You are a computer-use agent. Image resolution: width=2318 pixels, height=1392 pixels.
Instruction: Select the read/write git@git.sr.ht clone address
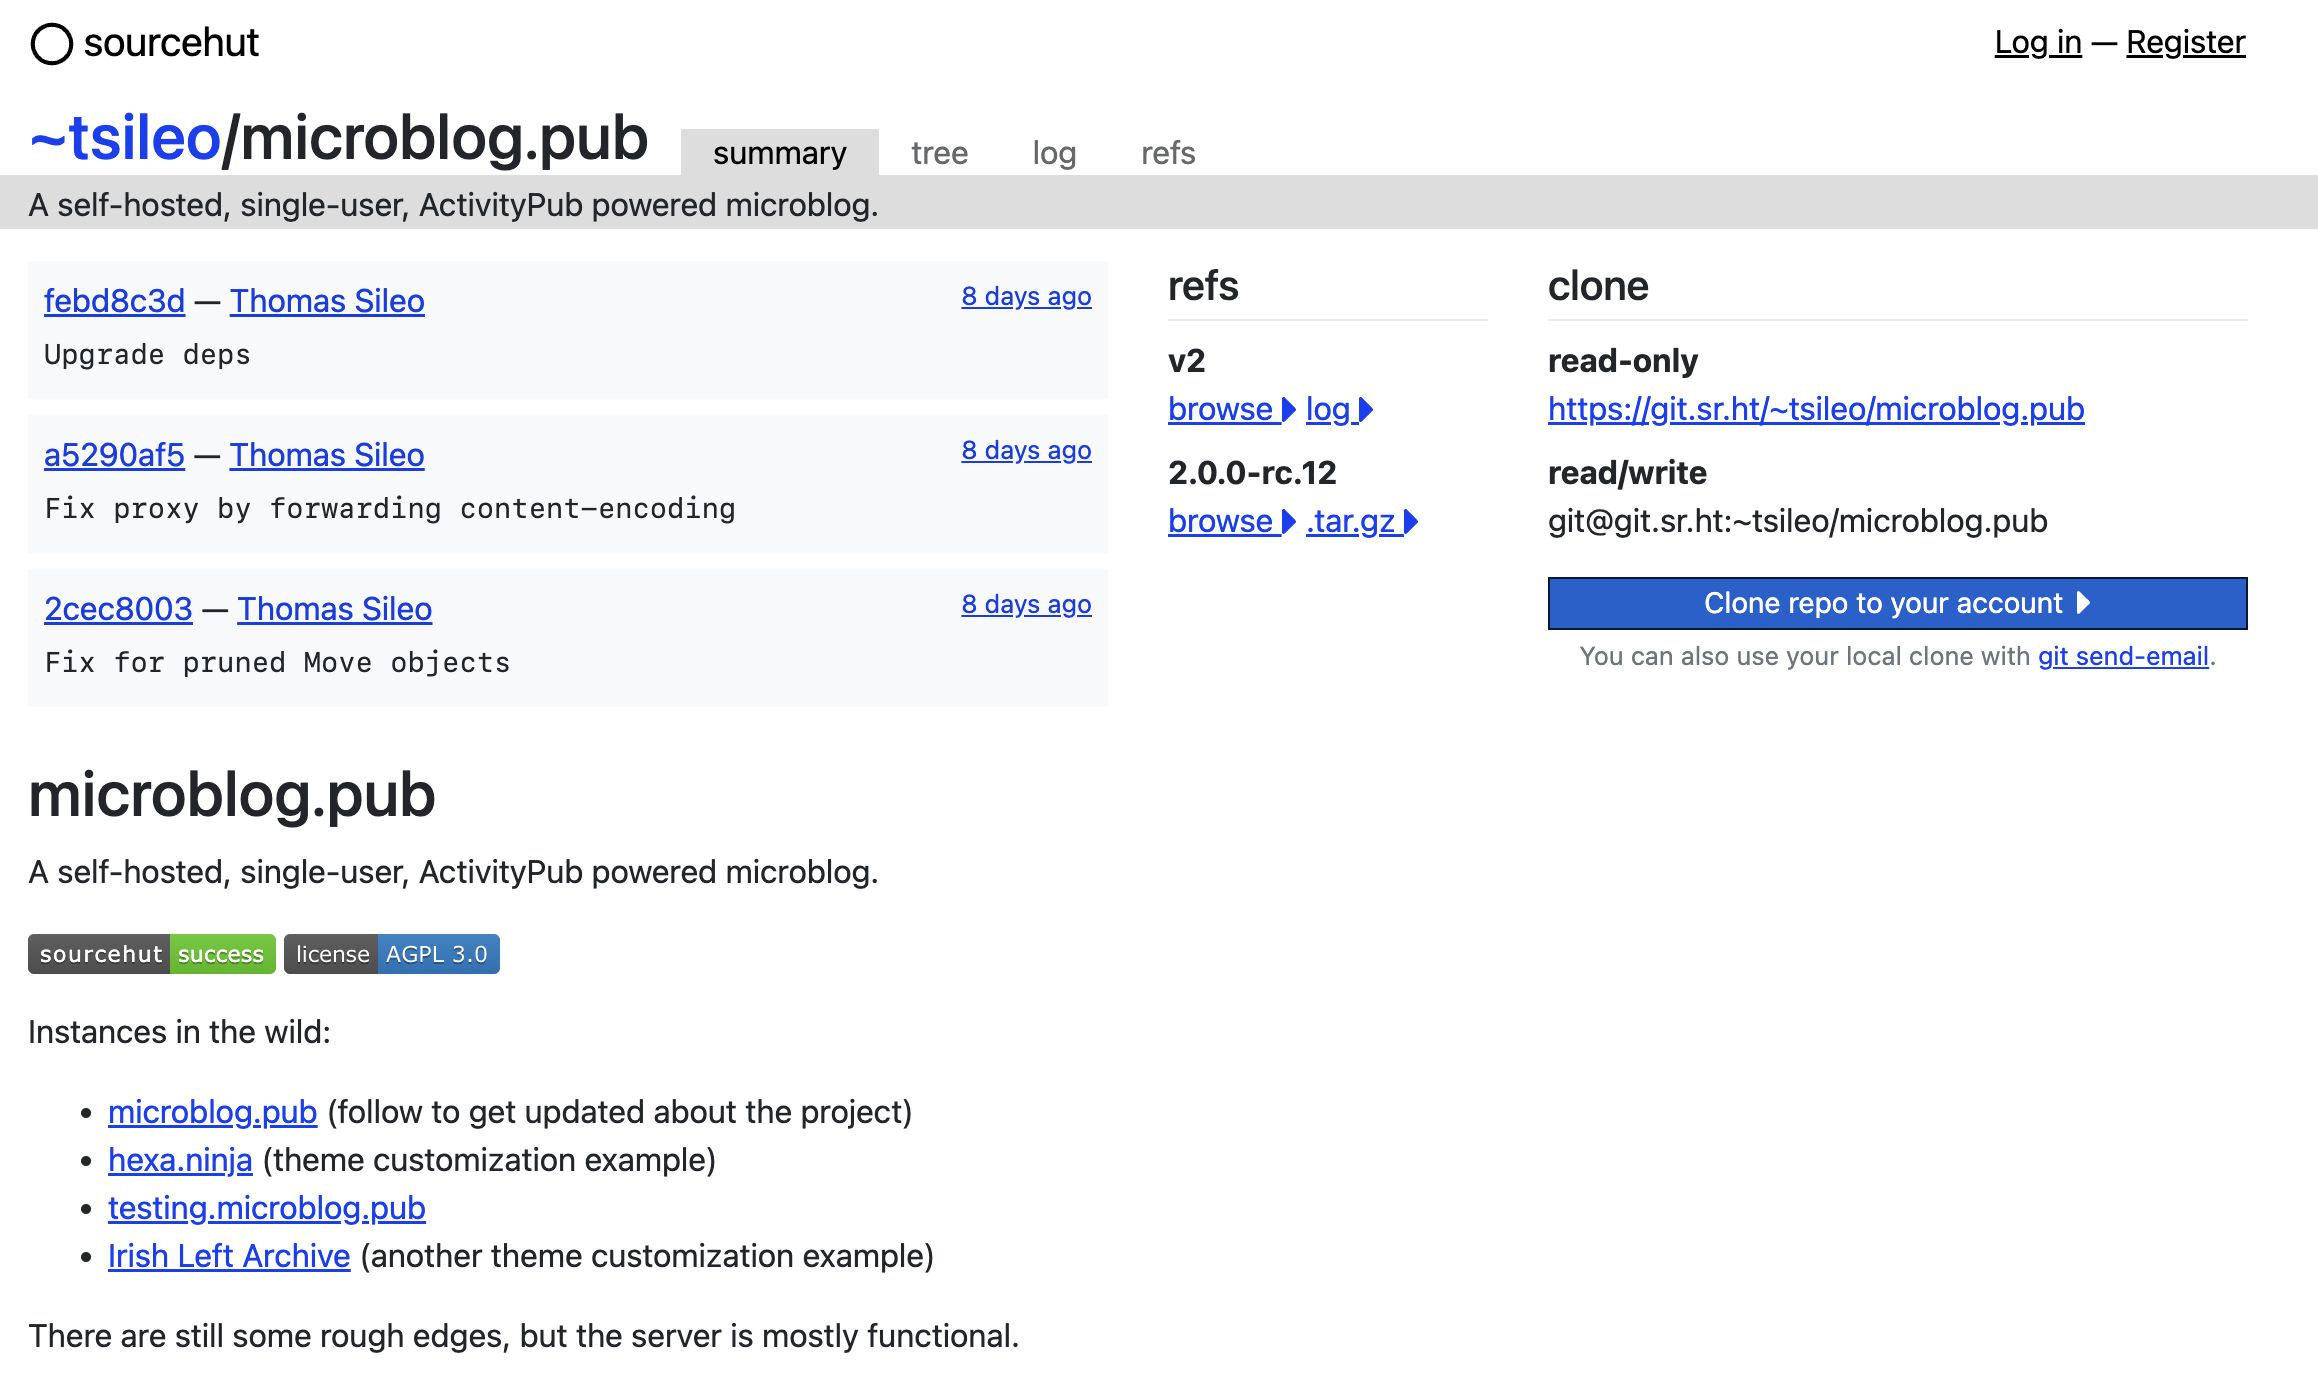coord(1797,521)
